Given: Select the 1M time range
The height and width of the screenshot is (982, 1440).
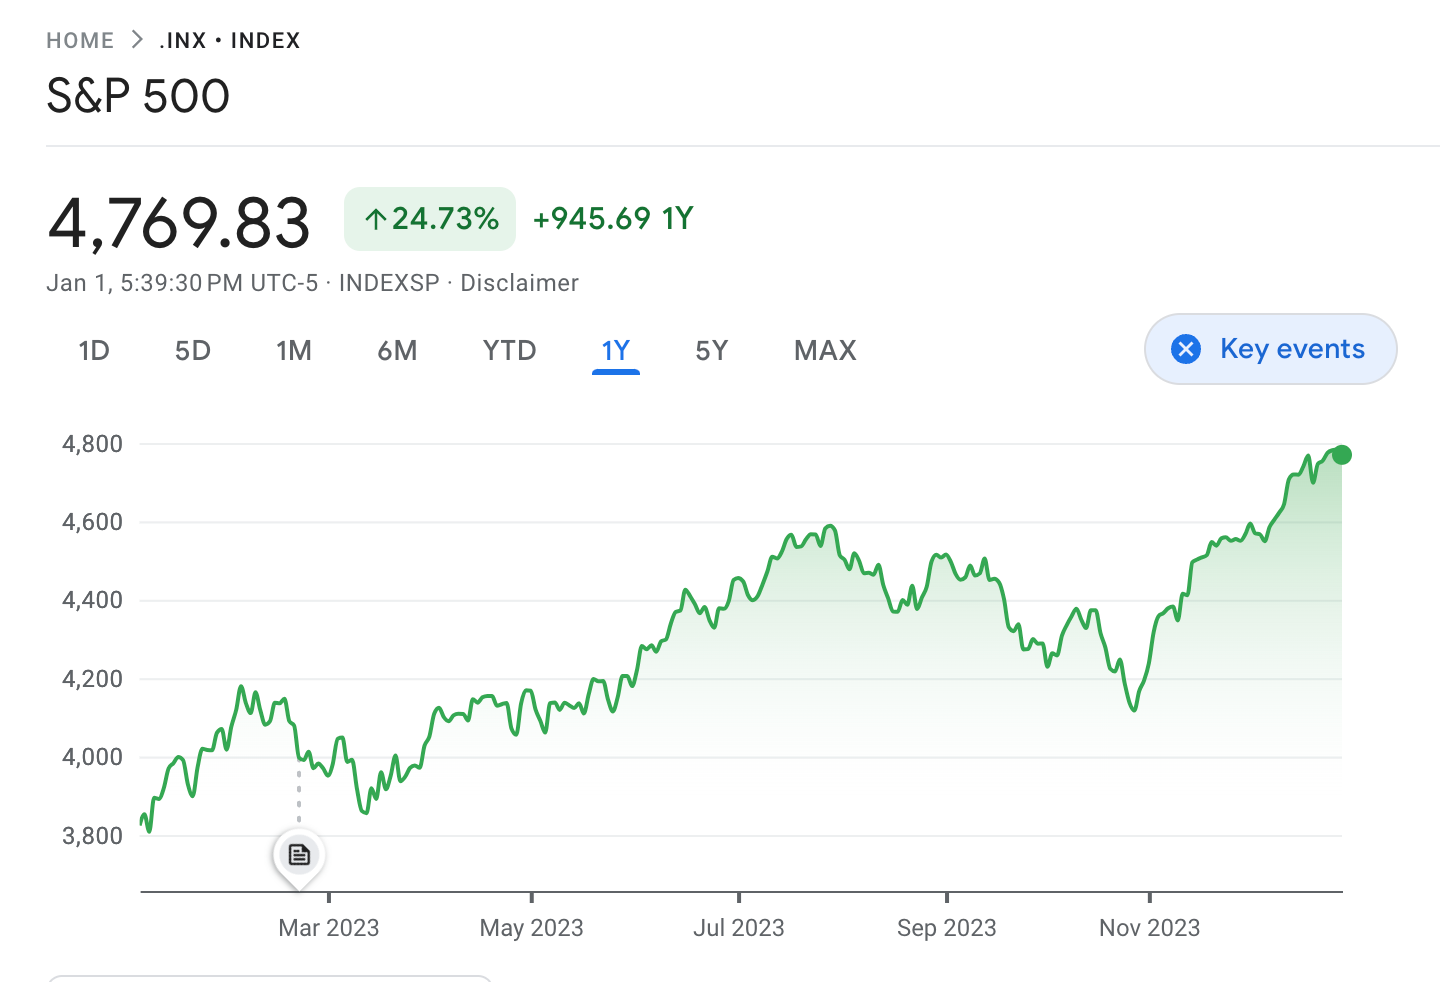Looking at the screenshot, I should [x=294, y=351].
